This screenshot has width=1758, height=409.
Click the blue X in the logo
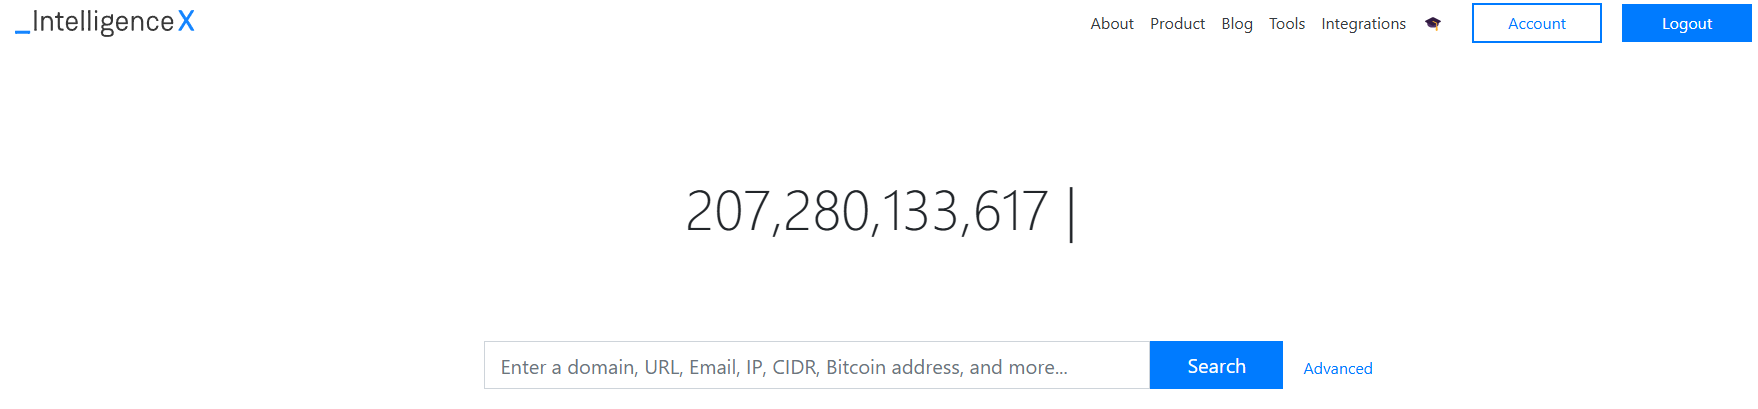186,22
